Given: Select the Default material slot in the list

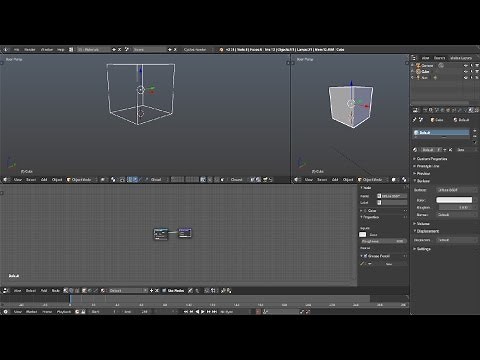Looking at the screenshot, I should tap(441, 132).
